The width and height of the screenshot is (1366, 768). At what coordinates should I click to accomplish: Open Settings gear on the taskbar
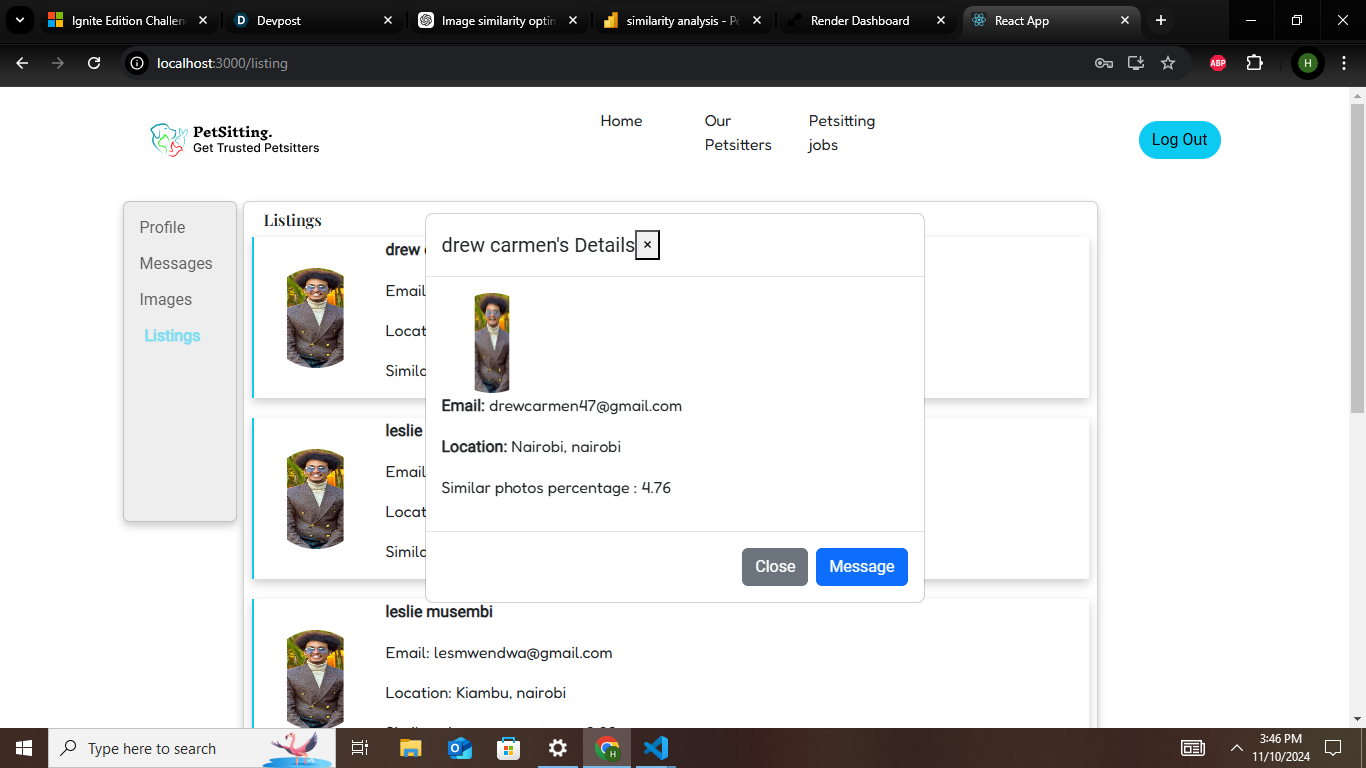pos(558,748)
